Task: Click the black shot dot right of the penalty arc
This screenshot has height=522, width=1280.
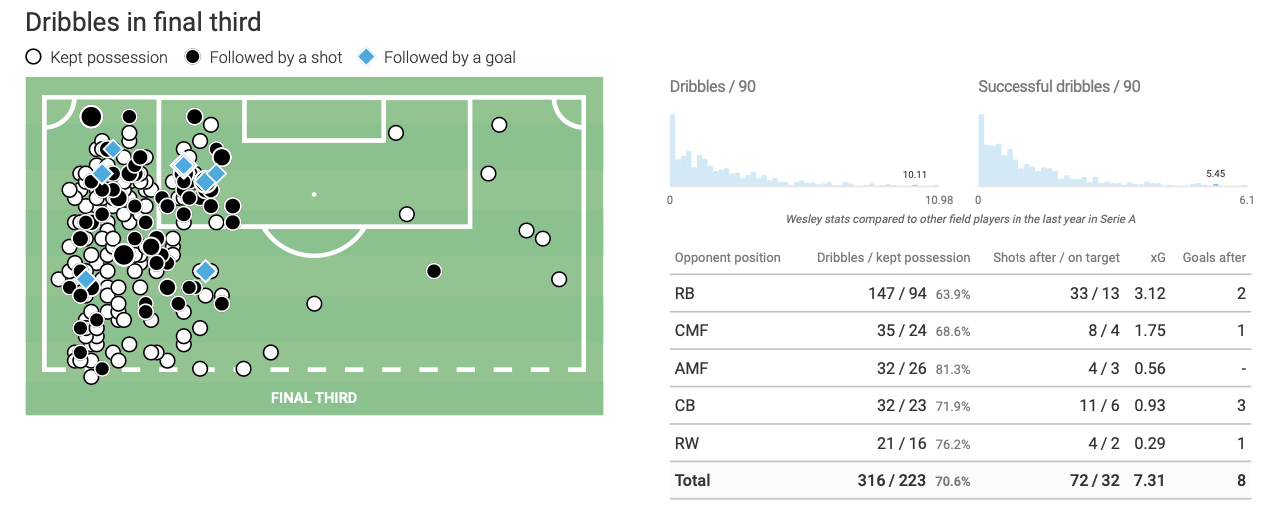Action: point(434,271)
